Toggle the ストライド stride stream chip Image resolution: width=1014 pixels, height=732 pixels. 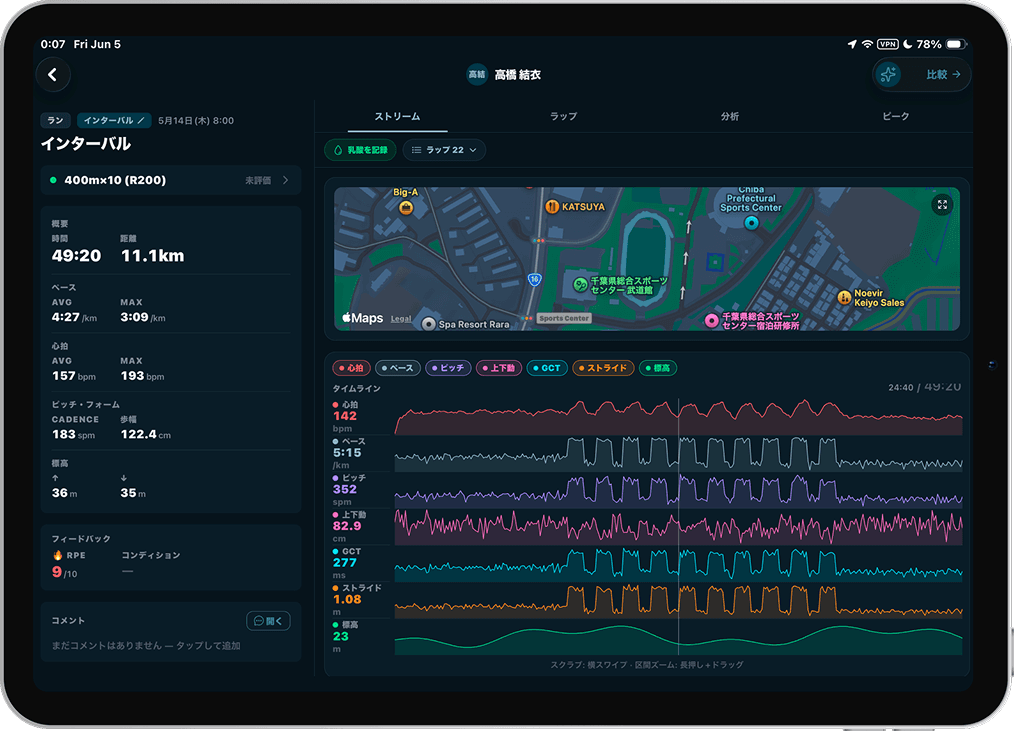click(603, 368)
